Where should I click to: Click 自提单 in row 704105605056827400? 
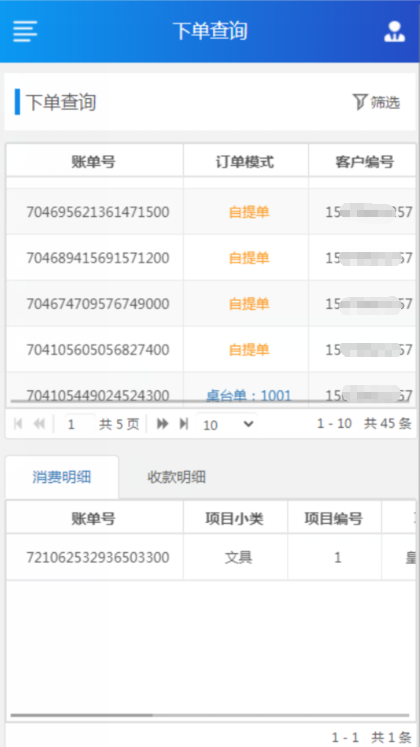(x=249, y=350)
